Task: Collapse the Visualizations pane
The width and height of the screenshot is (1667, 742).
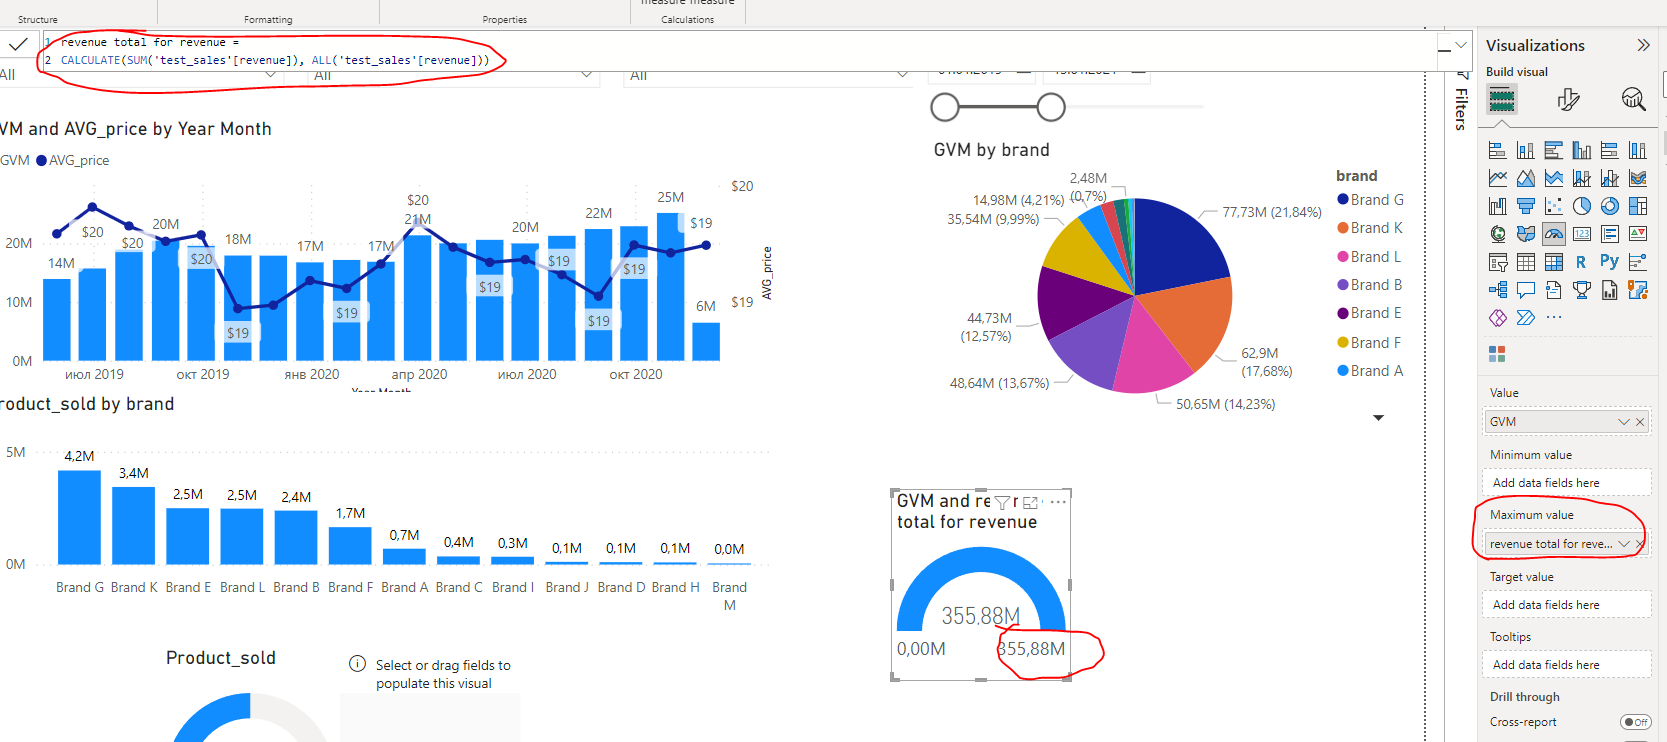Action: tap(1643, 45)
